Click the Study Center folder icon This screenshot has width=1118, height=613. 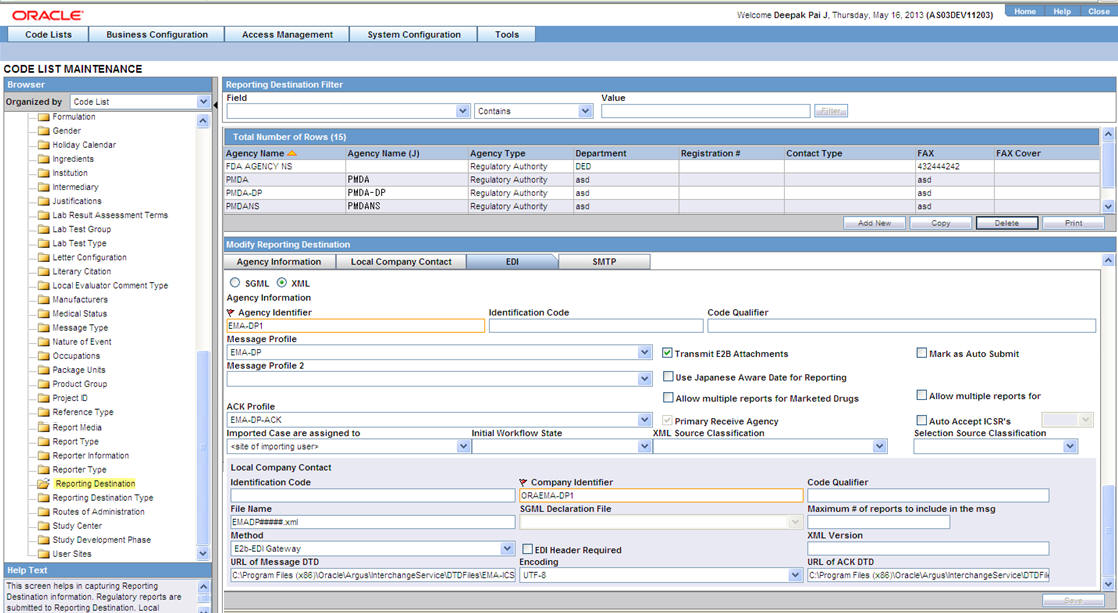pos(45,525)
